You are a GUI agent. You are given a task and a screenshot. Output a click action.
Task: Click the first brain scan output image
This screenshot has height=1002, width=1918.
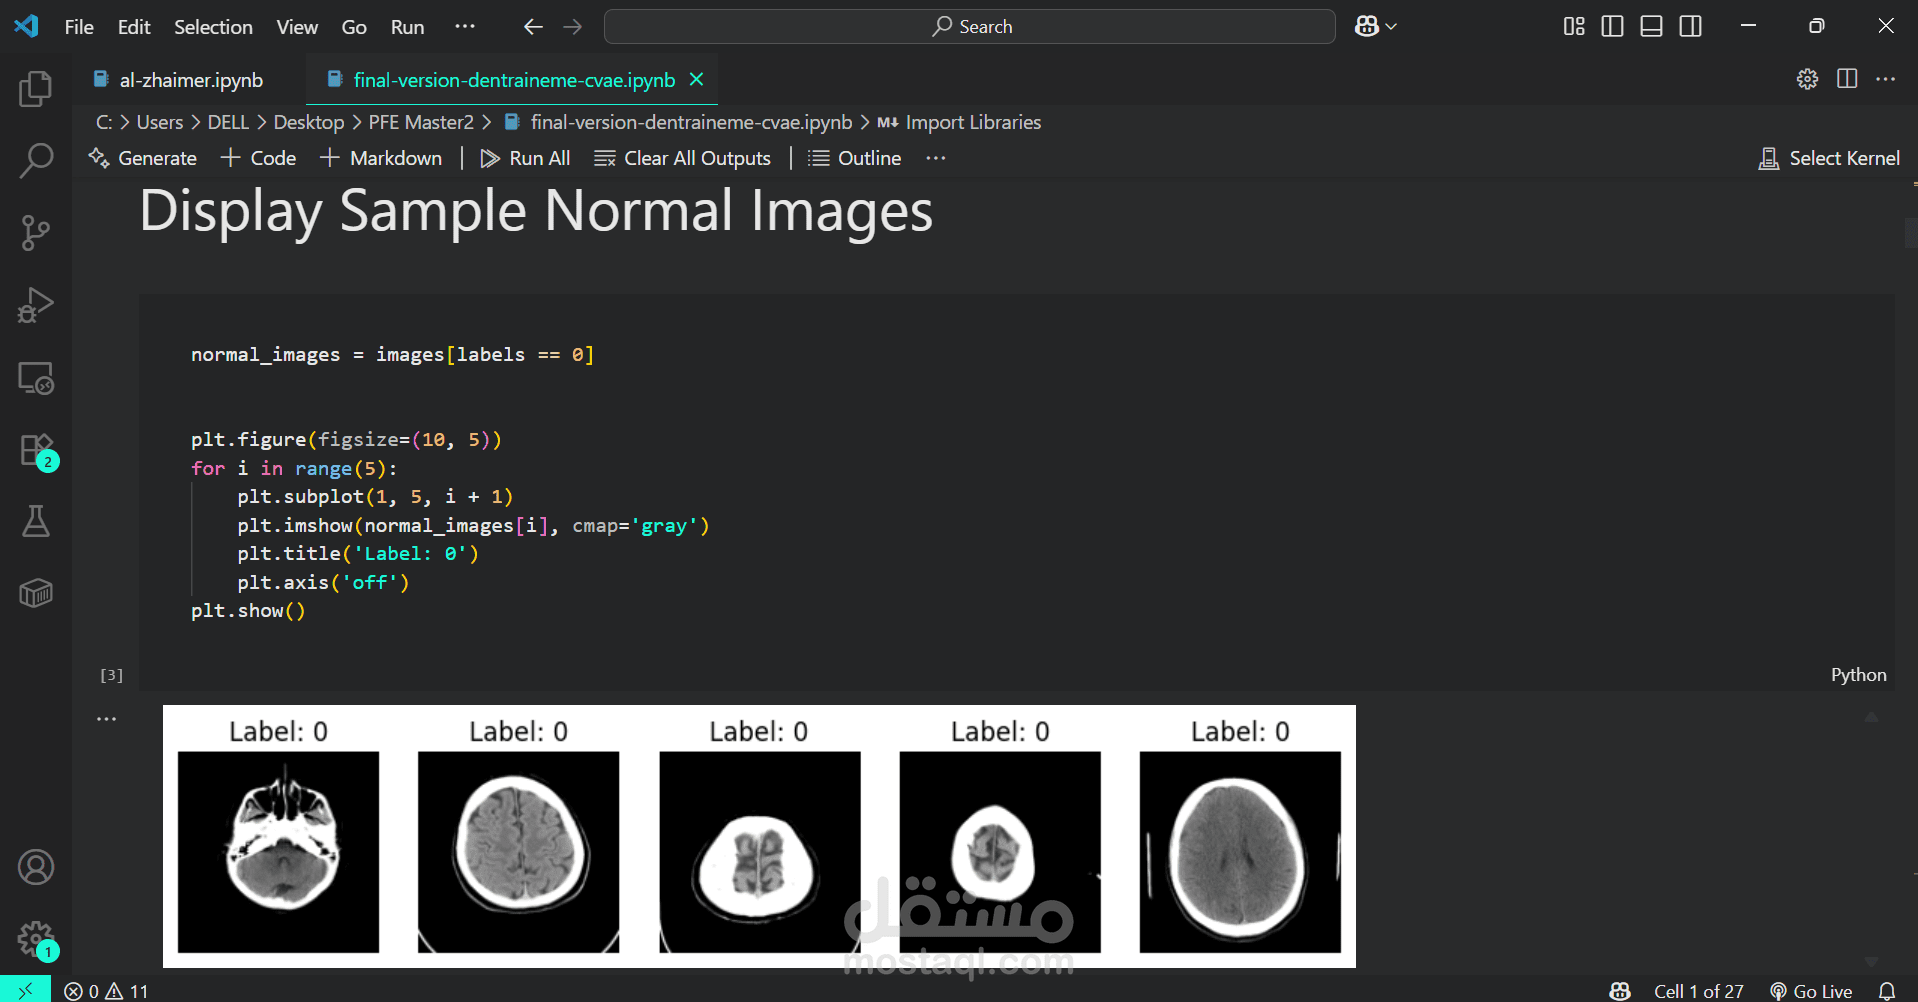point(278,852)
